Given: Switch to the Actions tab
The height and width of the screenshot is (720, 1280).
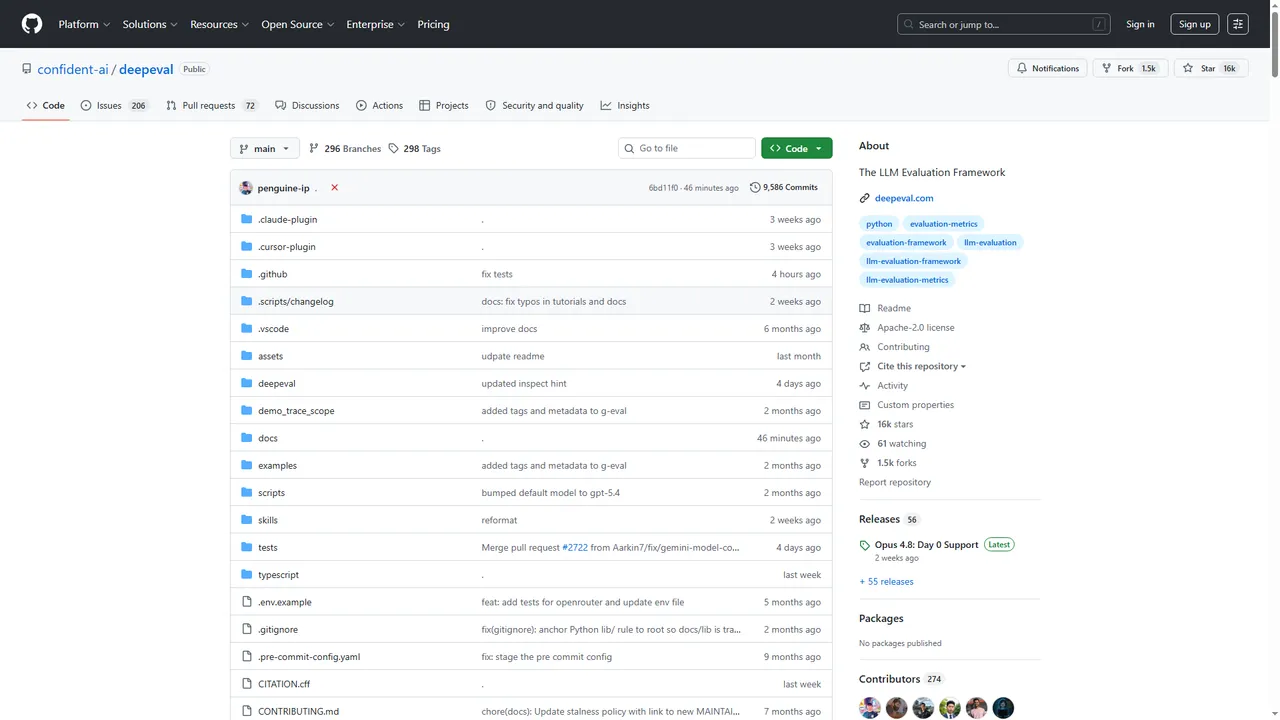Looking at the screenshot, I should [379, 105].
